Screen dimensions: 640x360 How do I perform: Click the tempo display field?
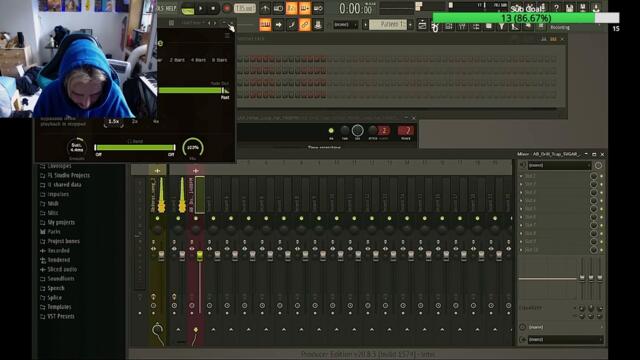point(244,8)
